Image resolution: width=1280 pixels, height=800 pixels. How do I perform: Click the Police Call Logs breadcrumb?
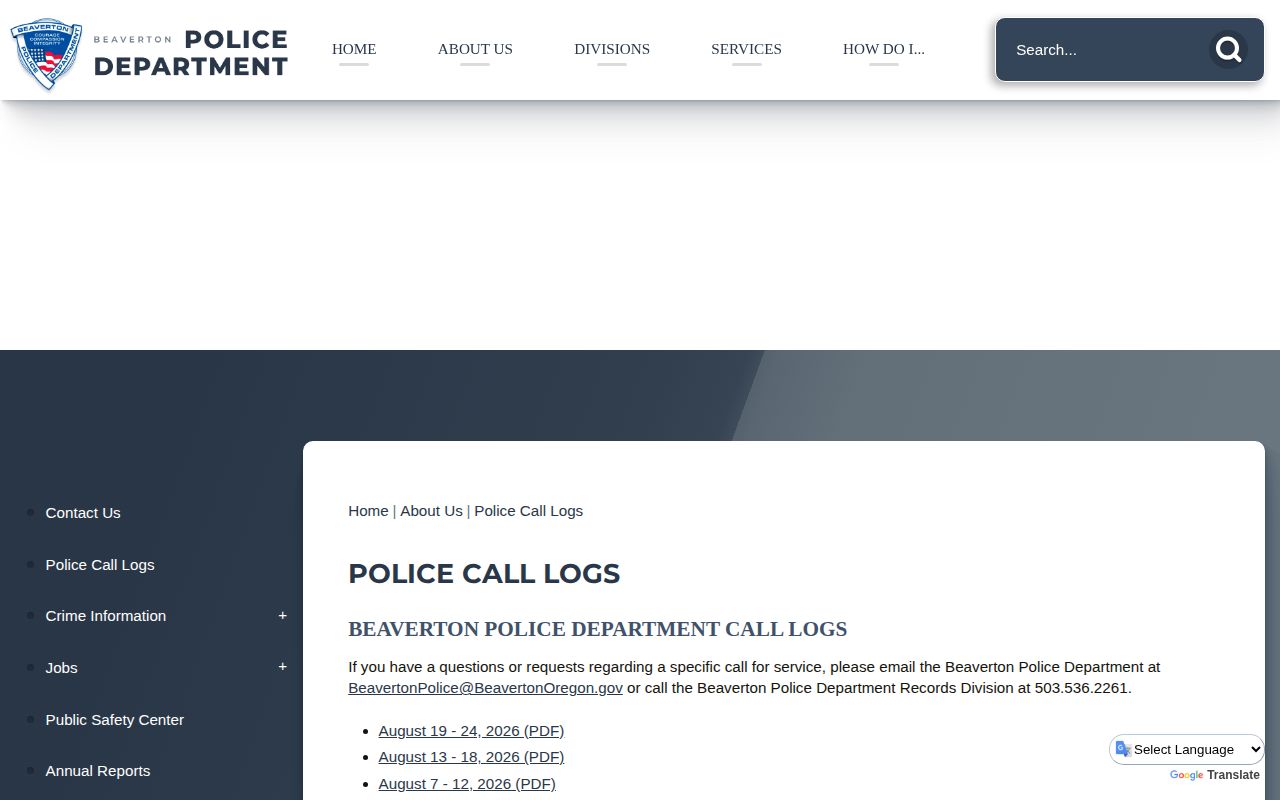point(528,511)
